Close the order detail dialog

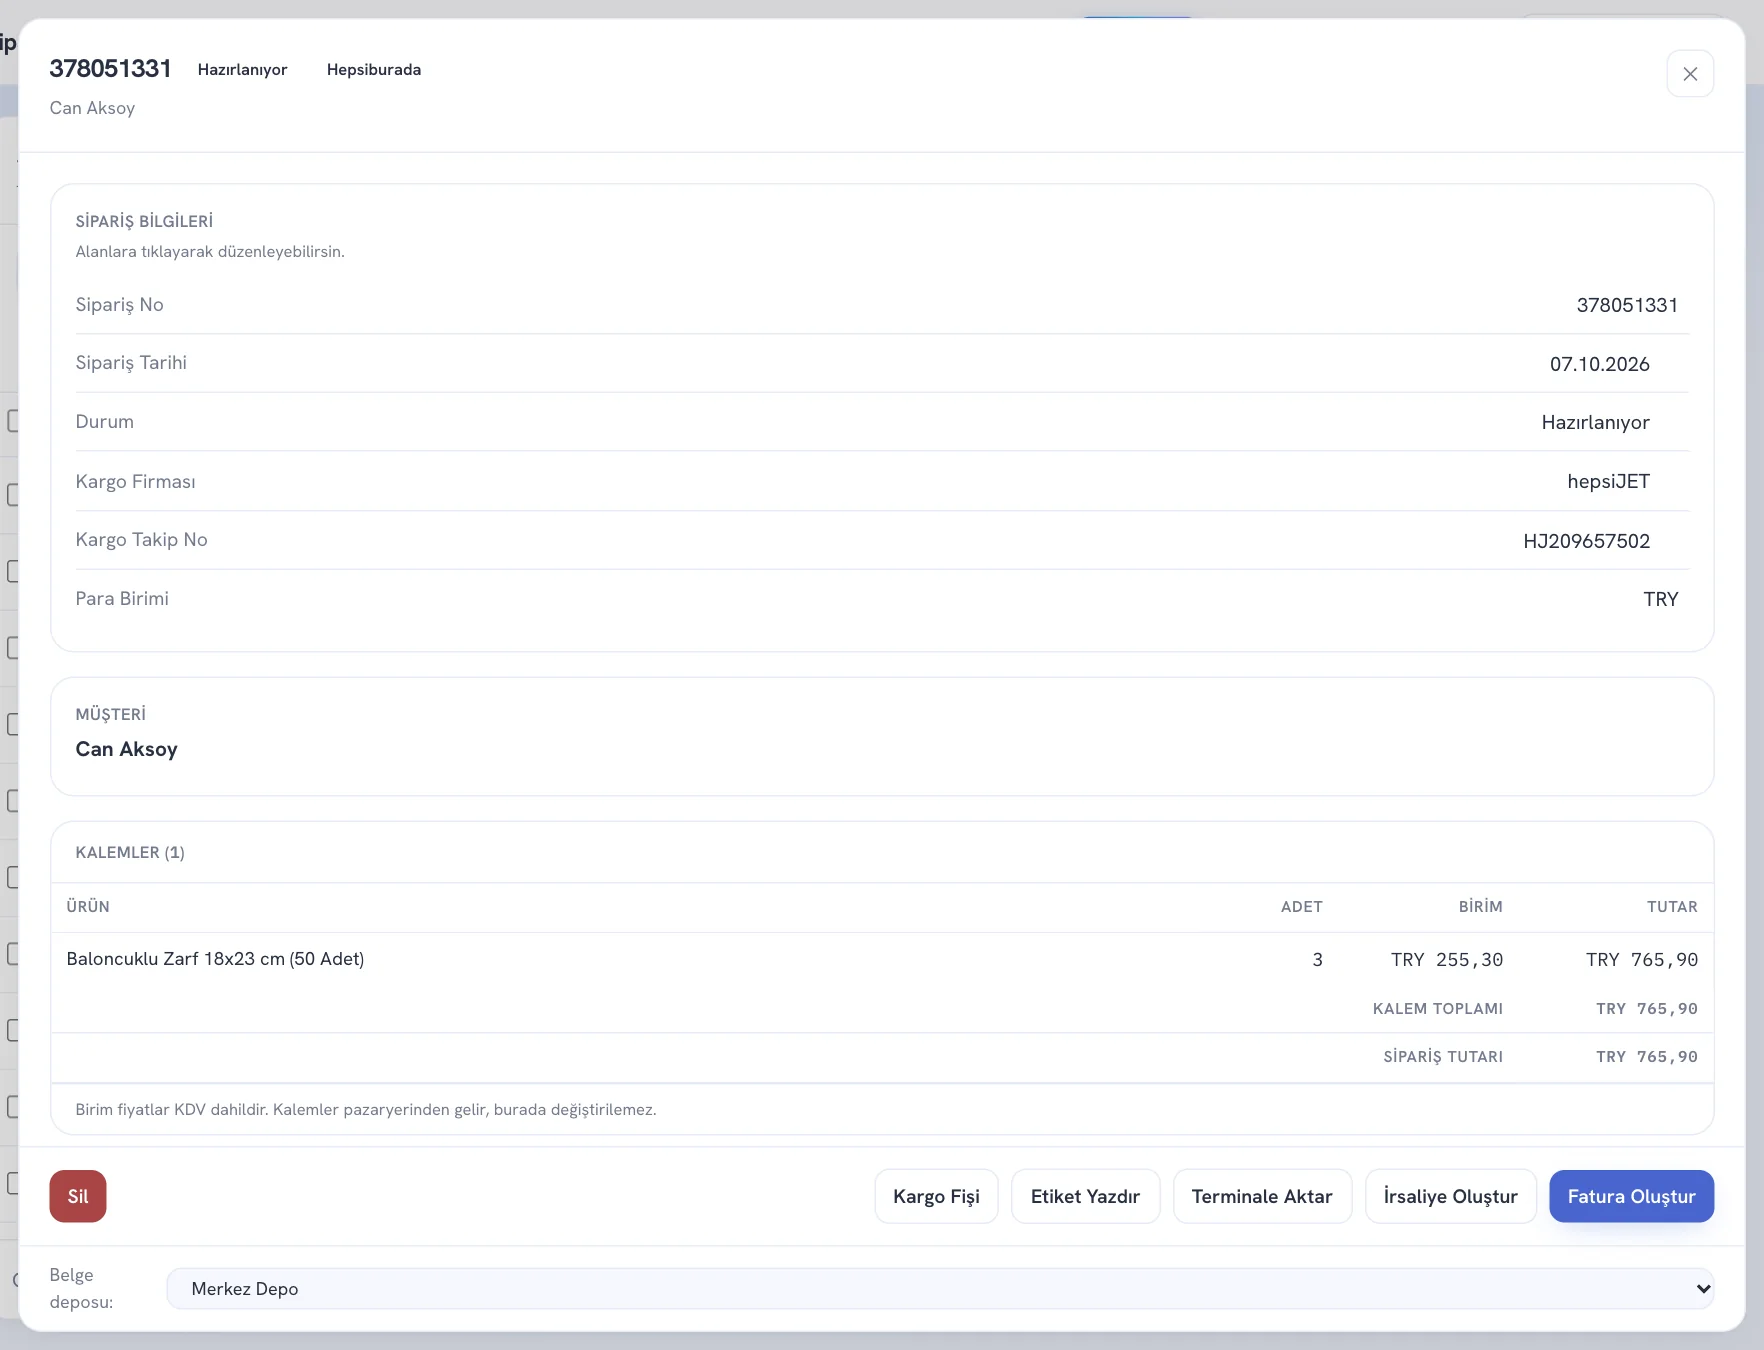pyautogui.click(x=1690, y=74)
